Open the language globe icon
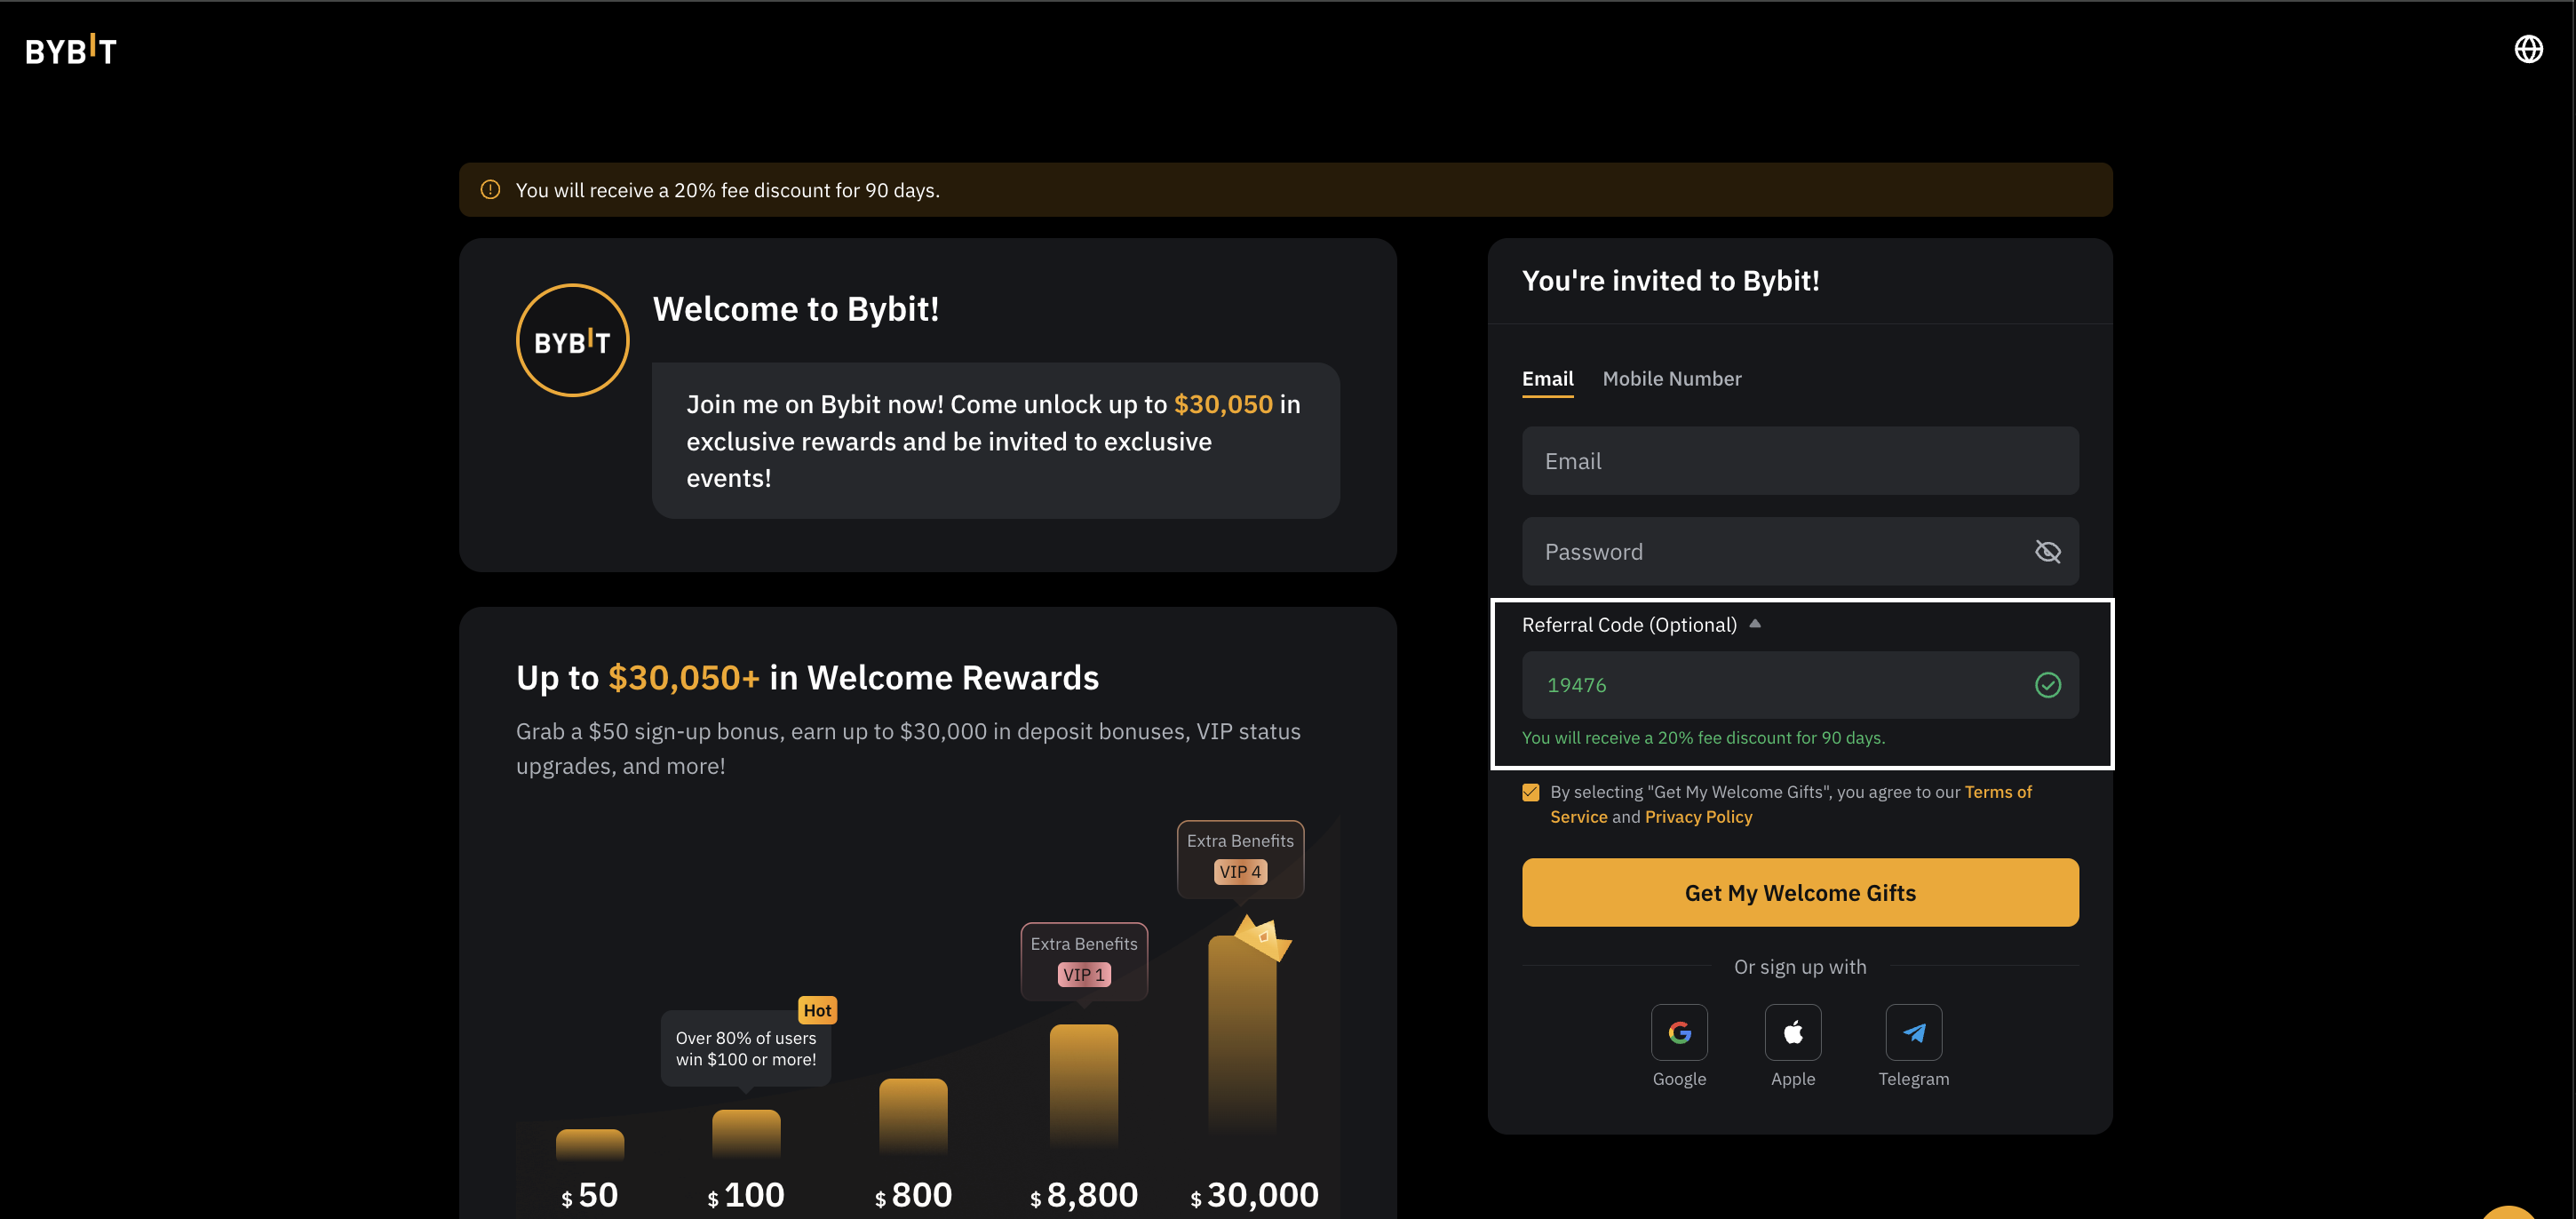This screenshot has width=2576, height=1219. pyautogui.click(x=2528, y=49)
